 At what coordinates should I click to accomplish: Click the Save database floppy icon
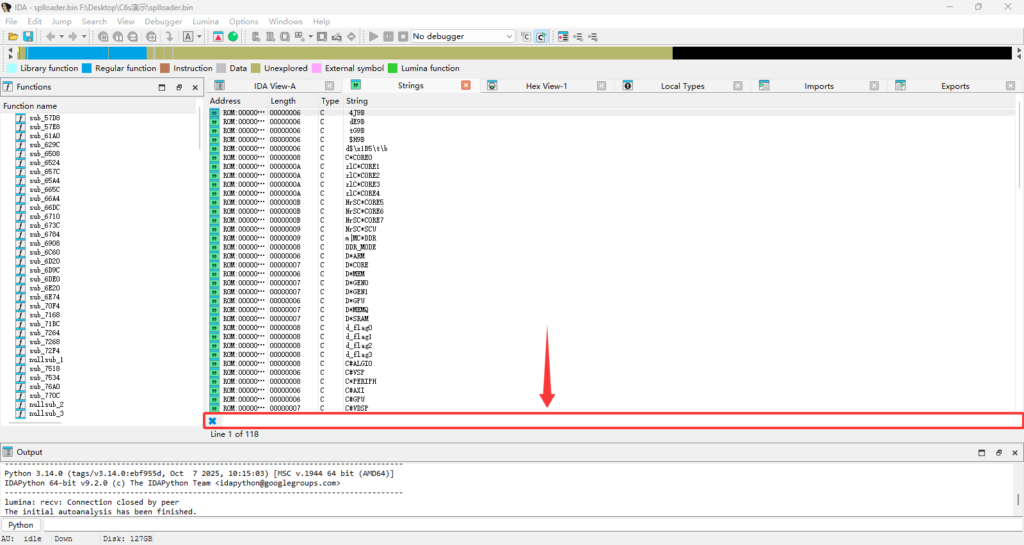28,36
